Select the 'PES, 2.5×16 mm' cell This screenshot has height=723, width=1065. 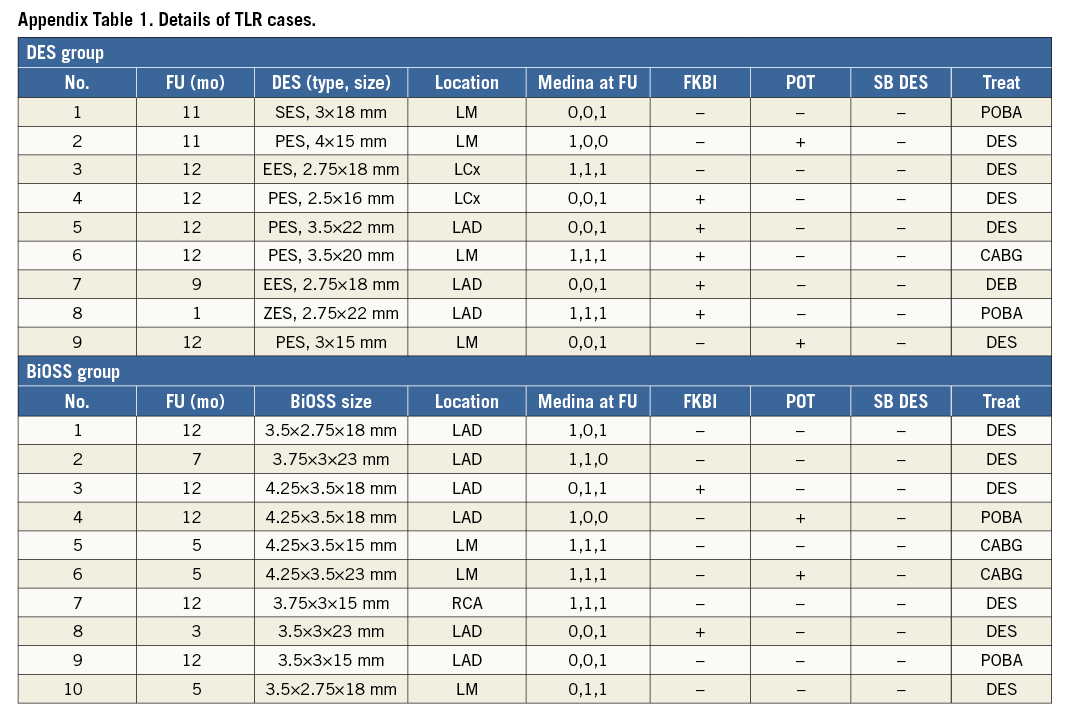click(x=330, y=199)
